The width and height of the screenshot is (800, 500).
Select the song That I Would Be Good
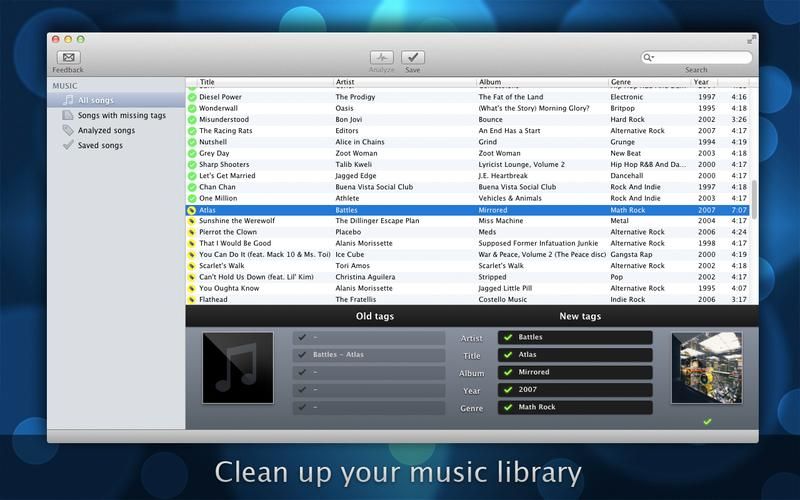point(235,243)
